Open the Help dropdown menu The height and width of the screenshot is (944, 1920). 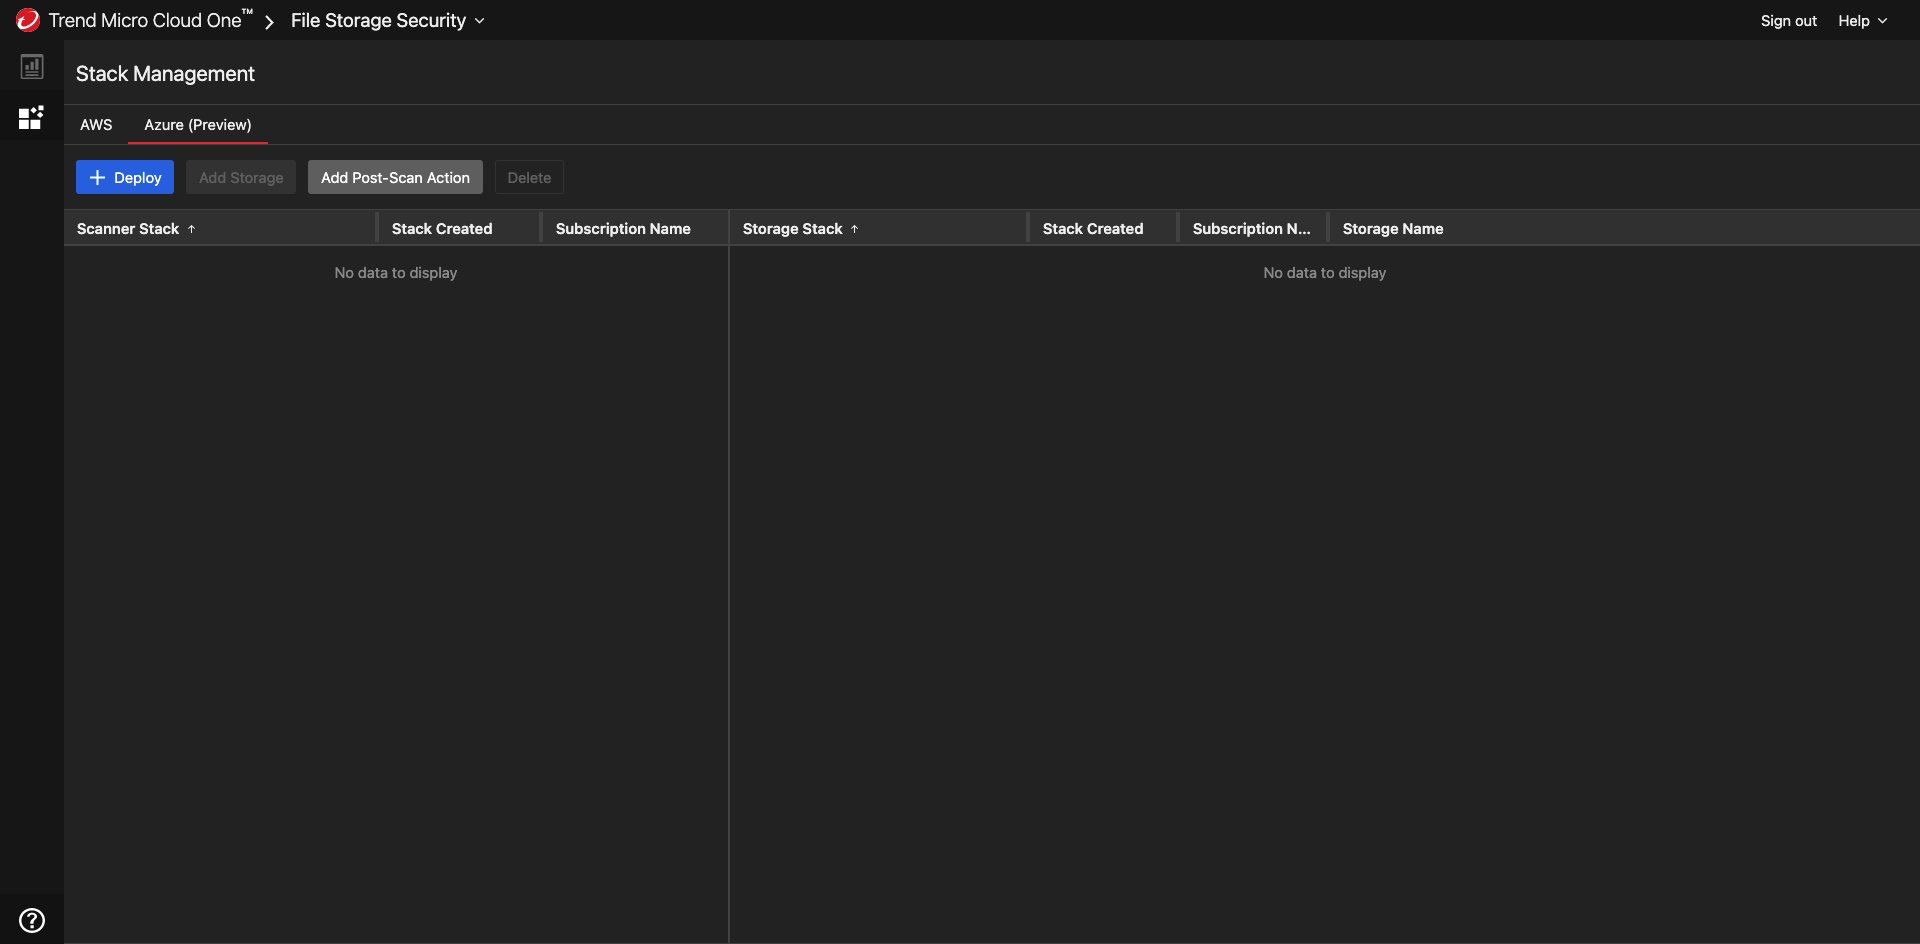(x=1862, y=21)
